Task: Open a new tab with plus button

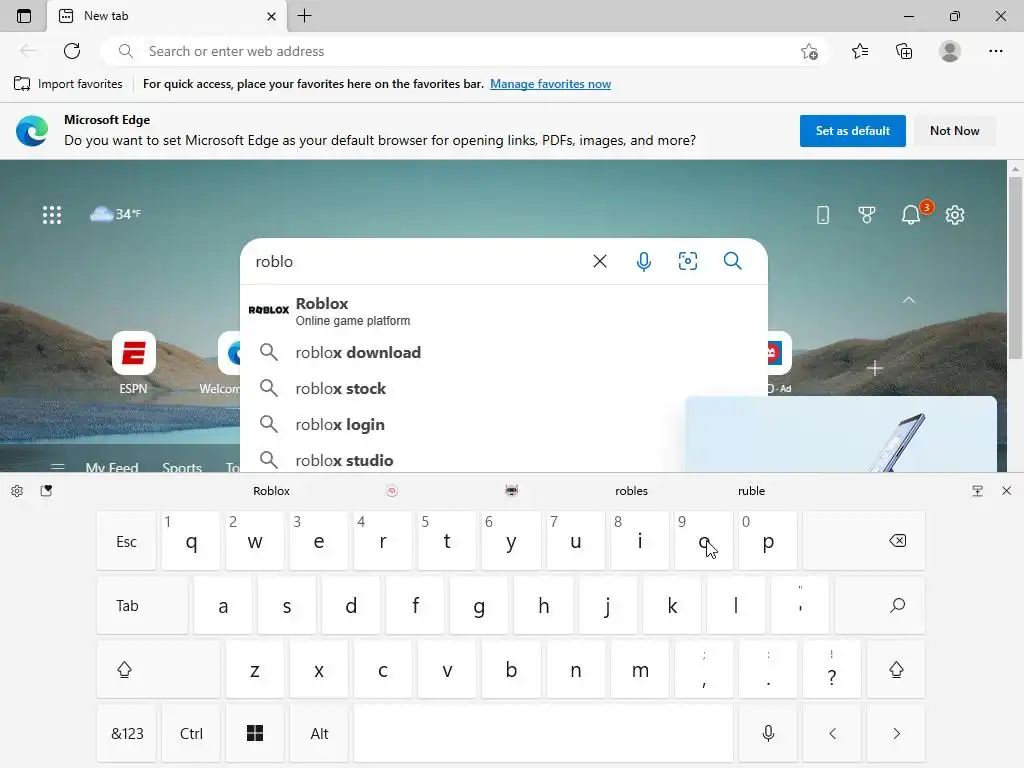Action: point(304,16)
